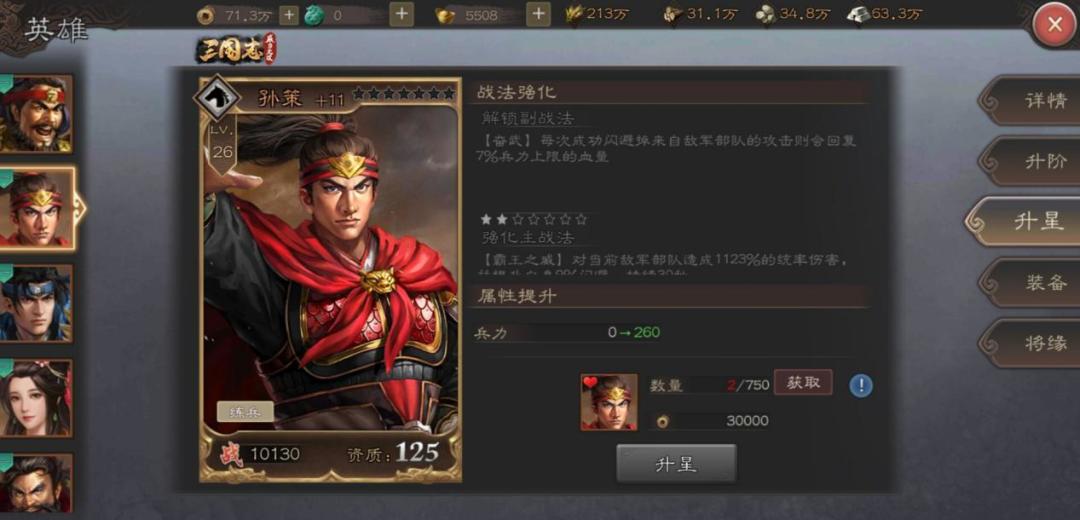Viewport: 1080px width, 520px height.
Task: Click the 练兵 label on hero card
Action: 245,412
